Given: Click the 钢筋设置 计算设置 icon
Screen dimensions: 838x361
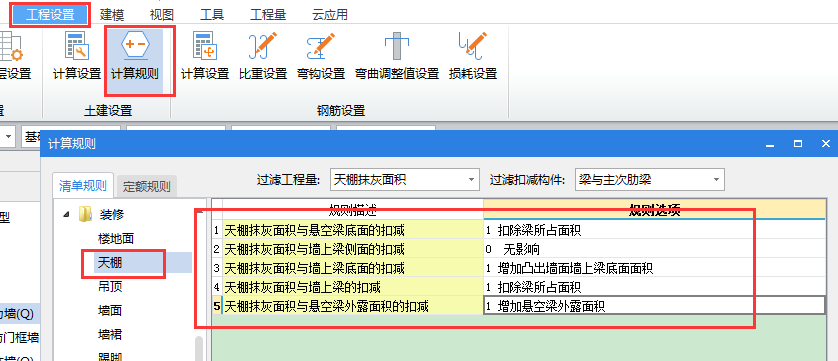Looking at the screenshot, I should coord(205,46).
